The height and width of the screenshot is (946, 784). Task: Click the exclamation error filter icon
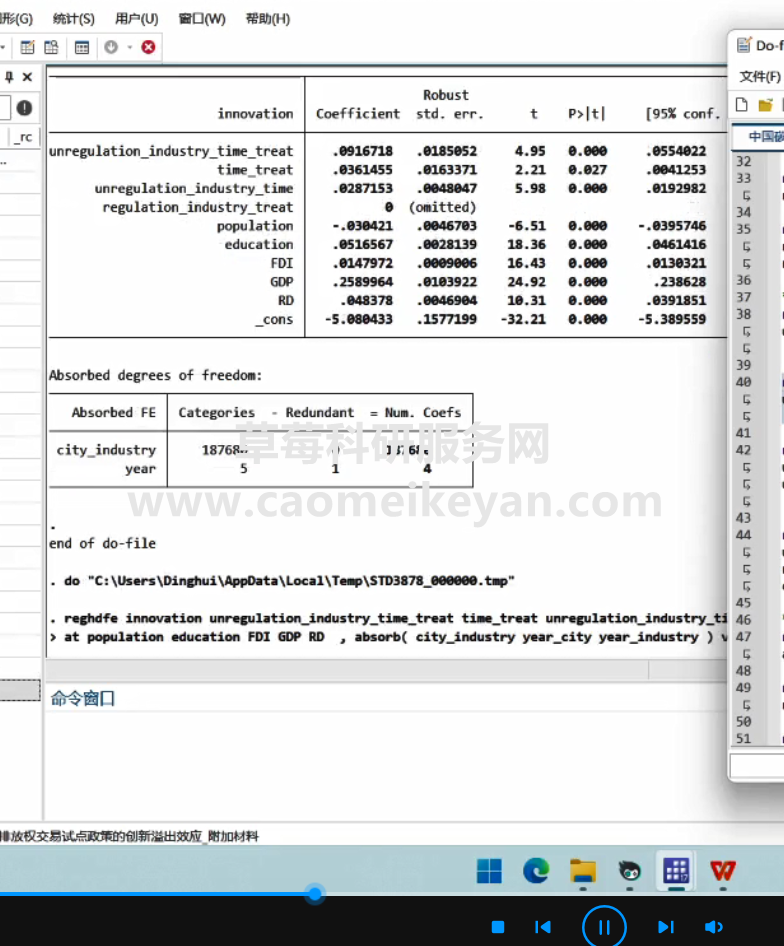pyautogui.click(x=24, y=108)
